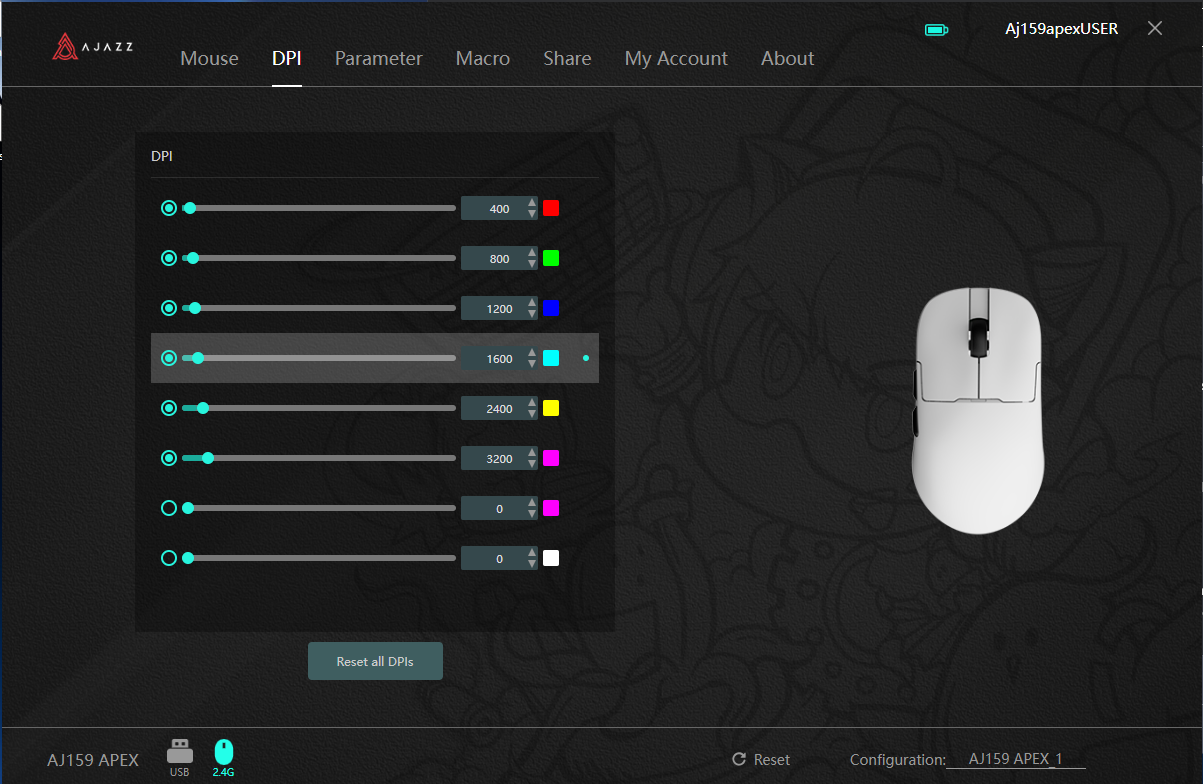The image size is (1203, 784).
Task: Click the Reset text at the bottom
Action: (772, 759)
